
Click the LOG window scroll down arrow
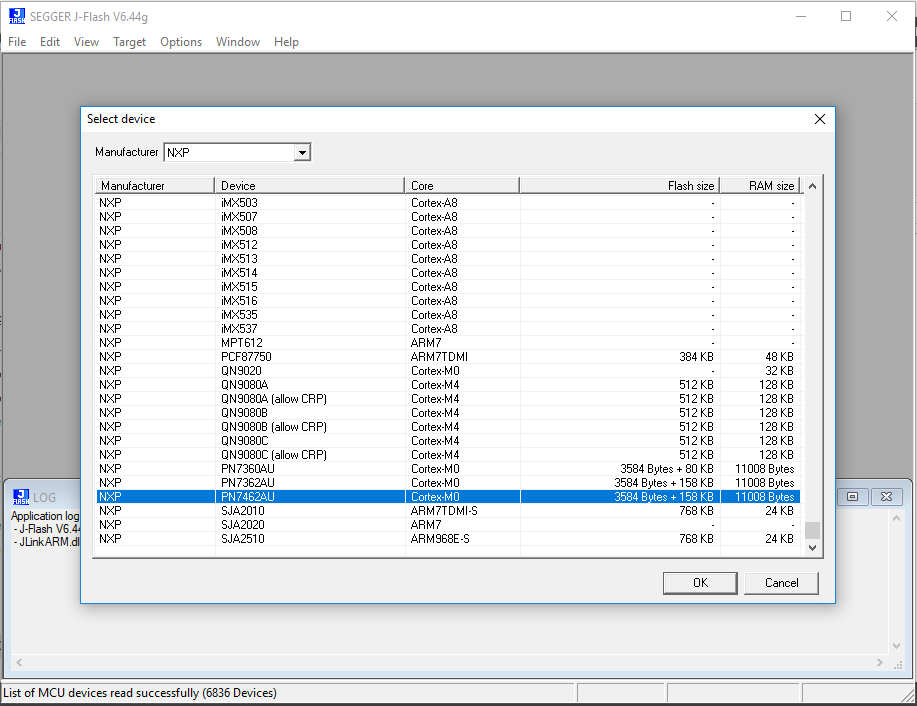click(896, 646)
